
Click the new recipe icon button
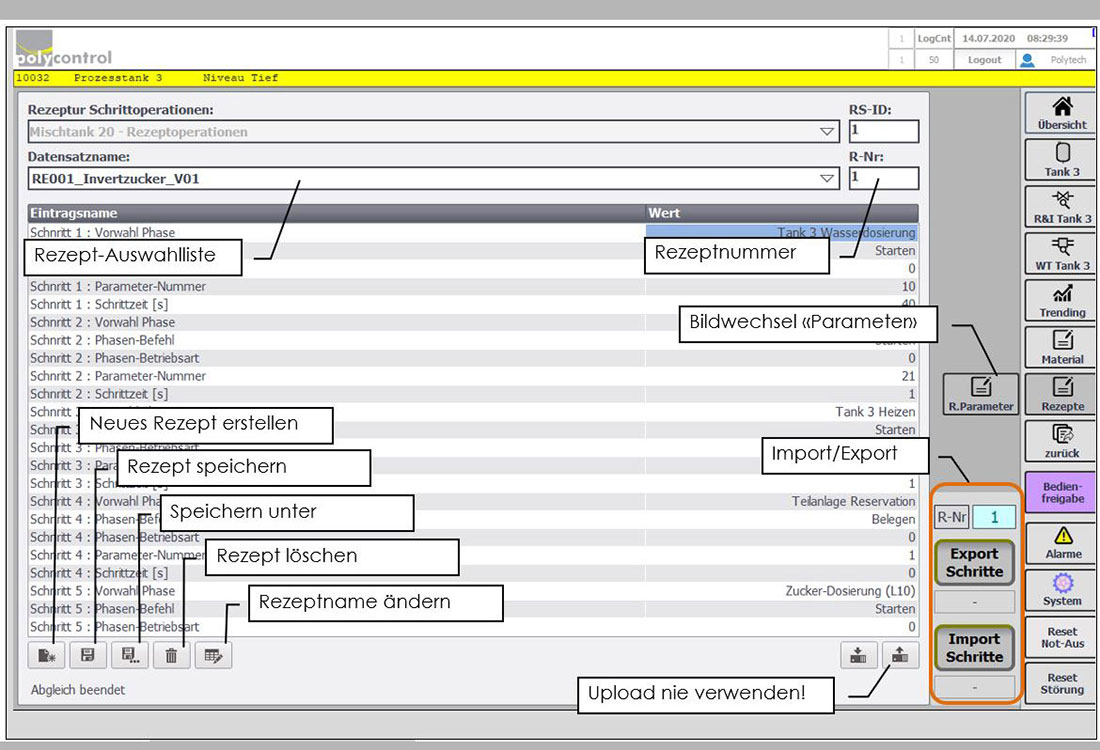tap(47, 656)
